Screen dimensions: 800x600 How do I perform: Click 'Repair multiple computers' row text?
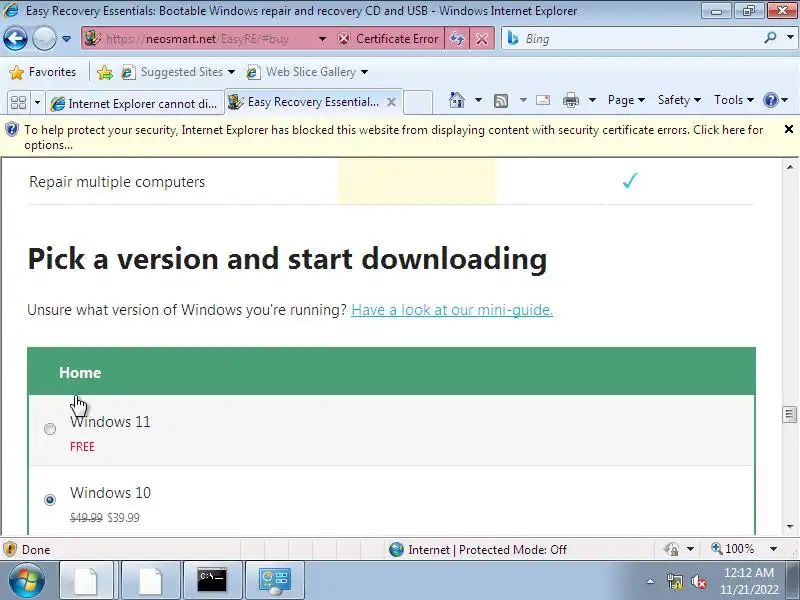[117, 182]
